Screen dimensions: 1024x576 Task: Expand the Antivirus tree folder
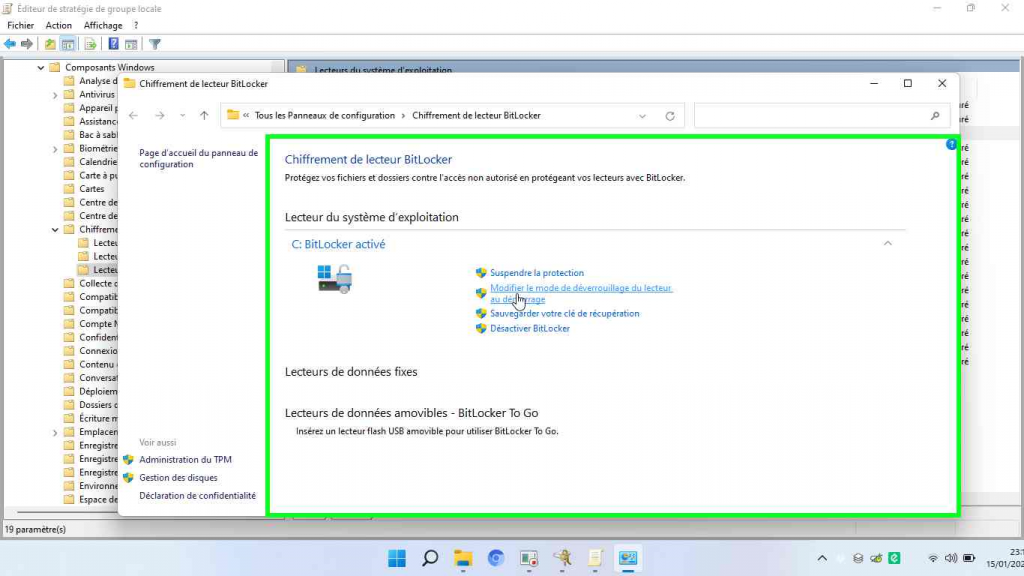tap(55, 95)
